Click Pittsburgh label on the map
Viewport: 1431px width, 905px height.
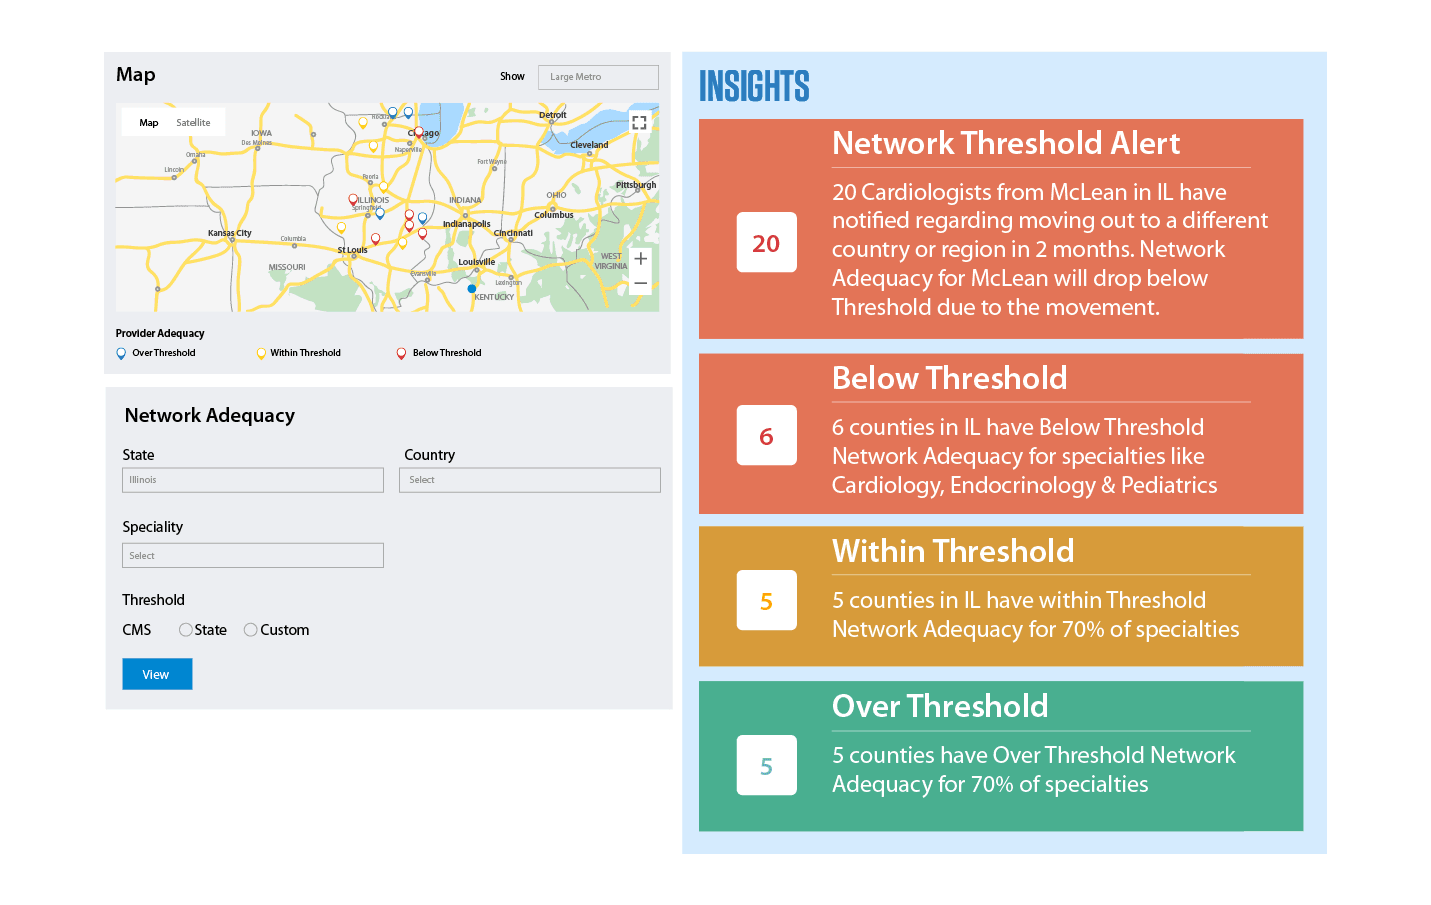coord(636,185)
